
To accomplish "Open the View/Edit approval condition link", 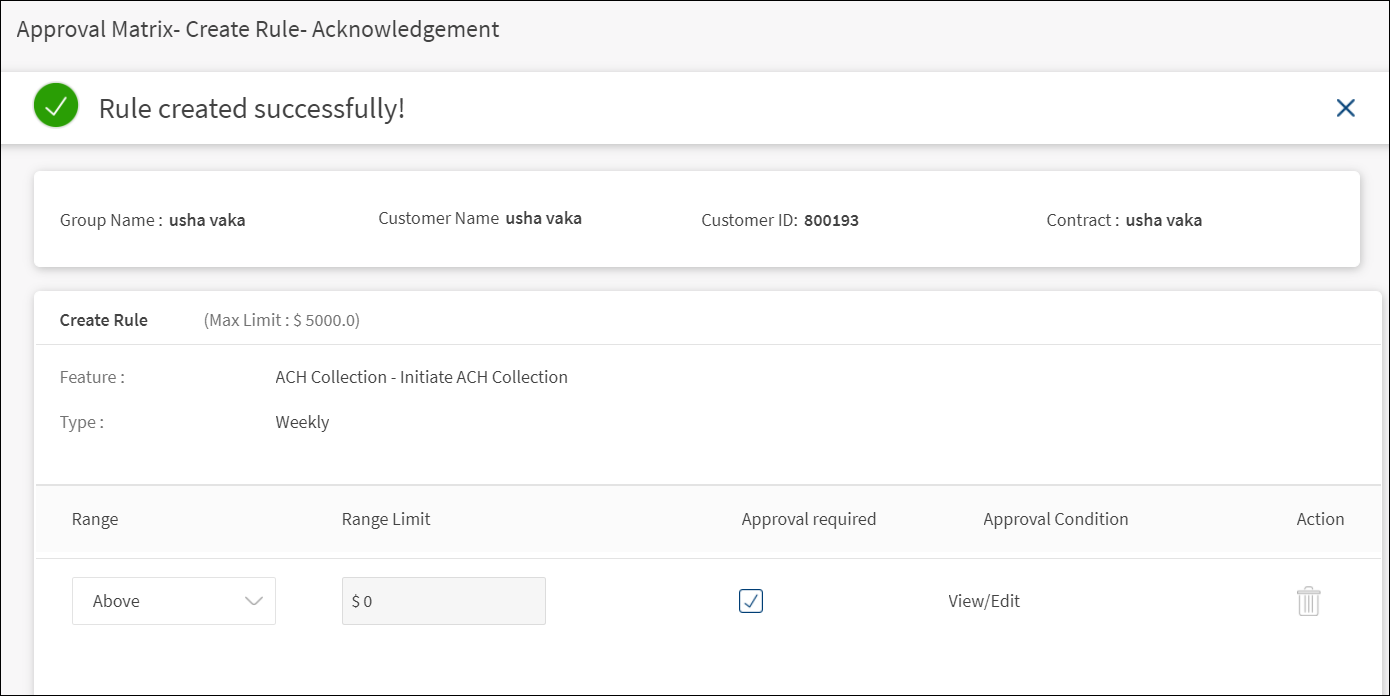I will 984,601.
